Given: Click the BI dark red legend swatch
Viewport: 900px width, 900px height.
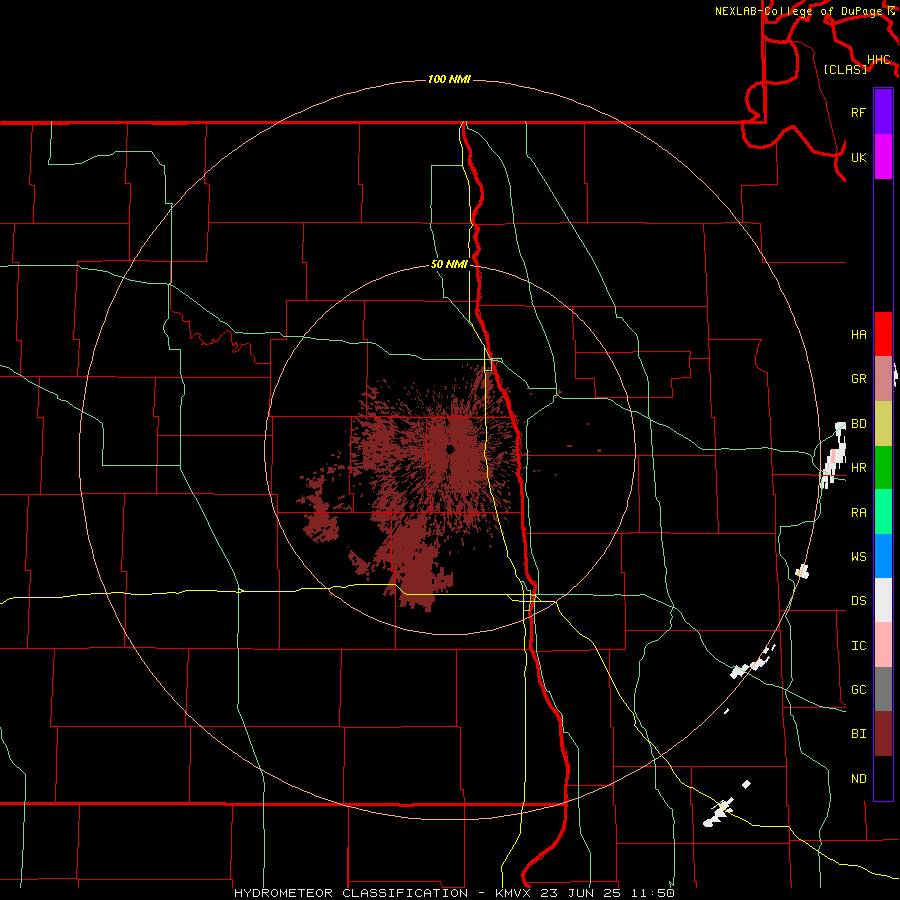Looking at the screenshot, I should (883, 734).
